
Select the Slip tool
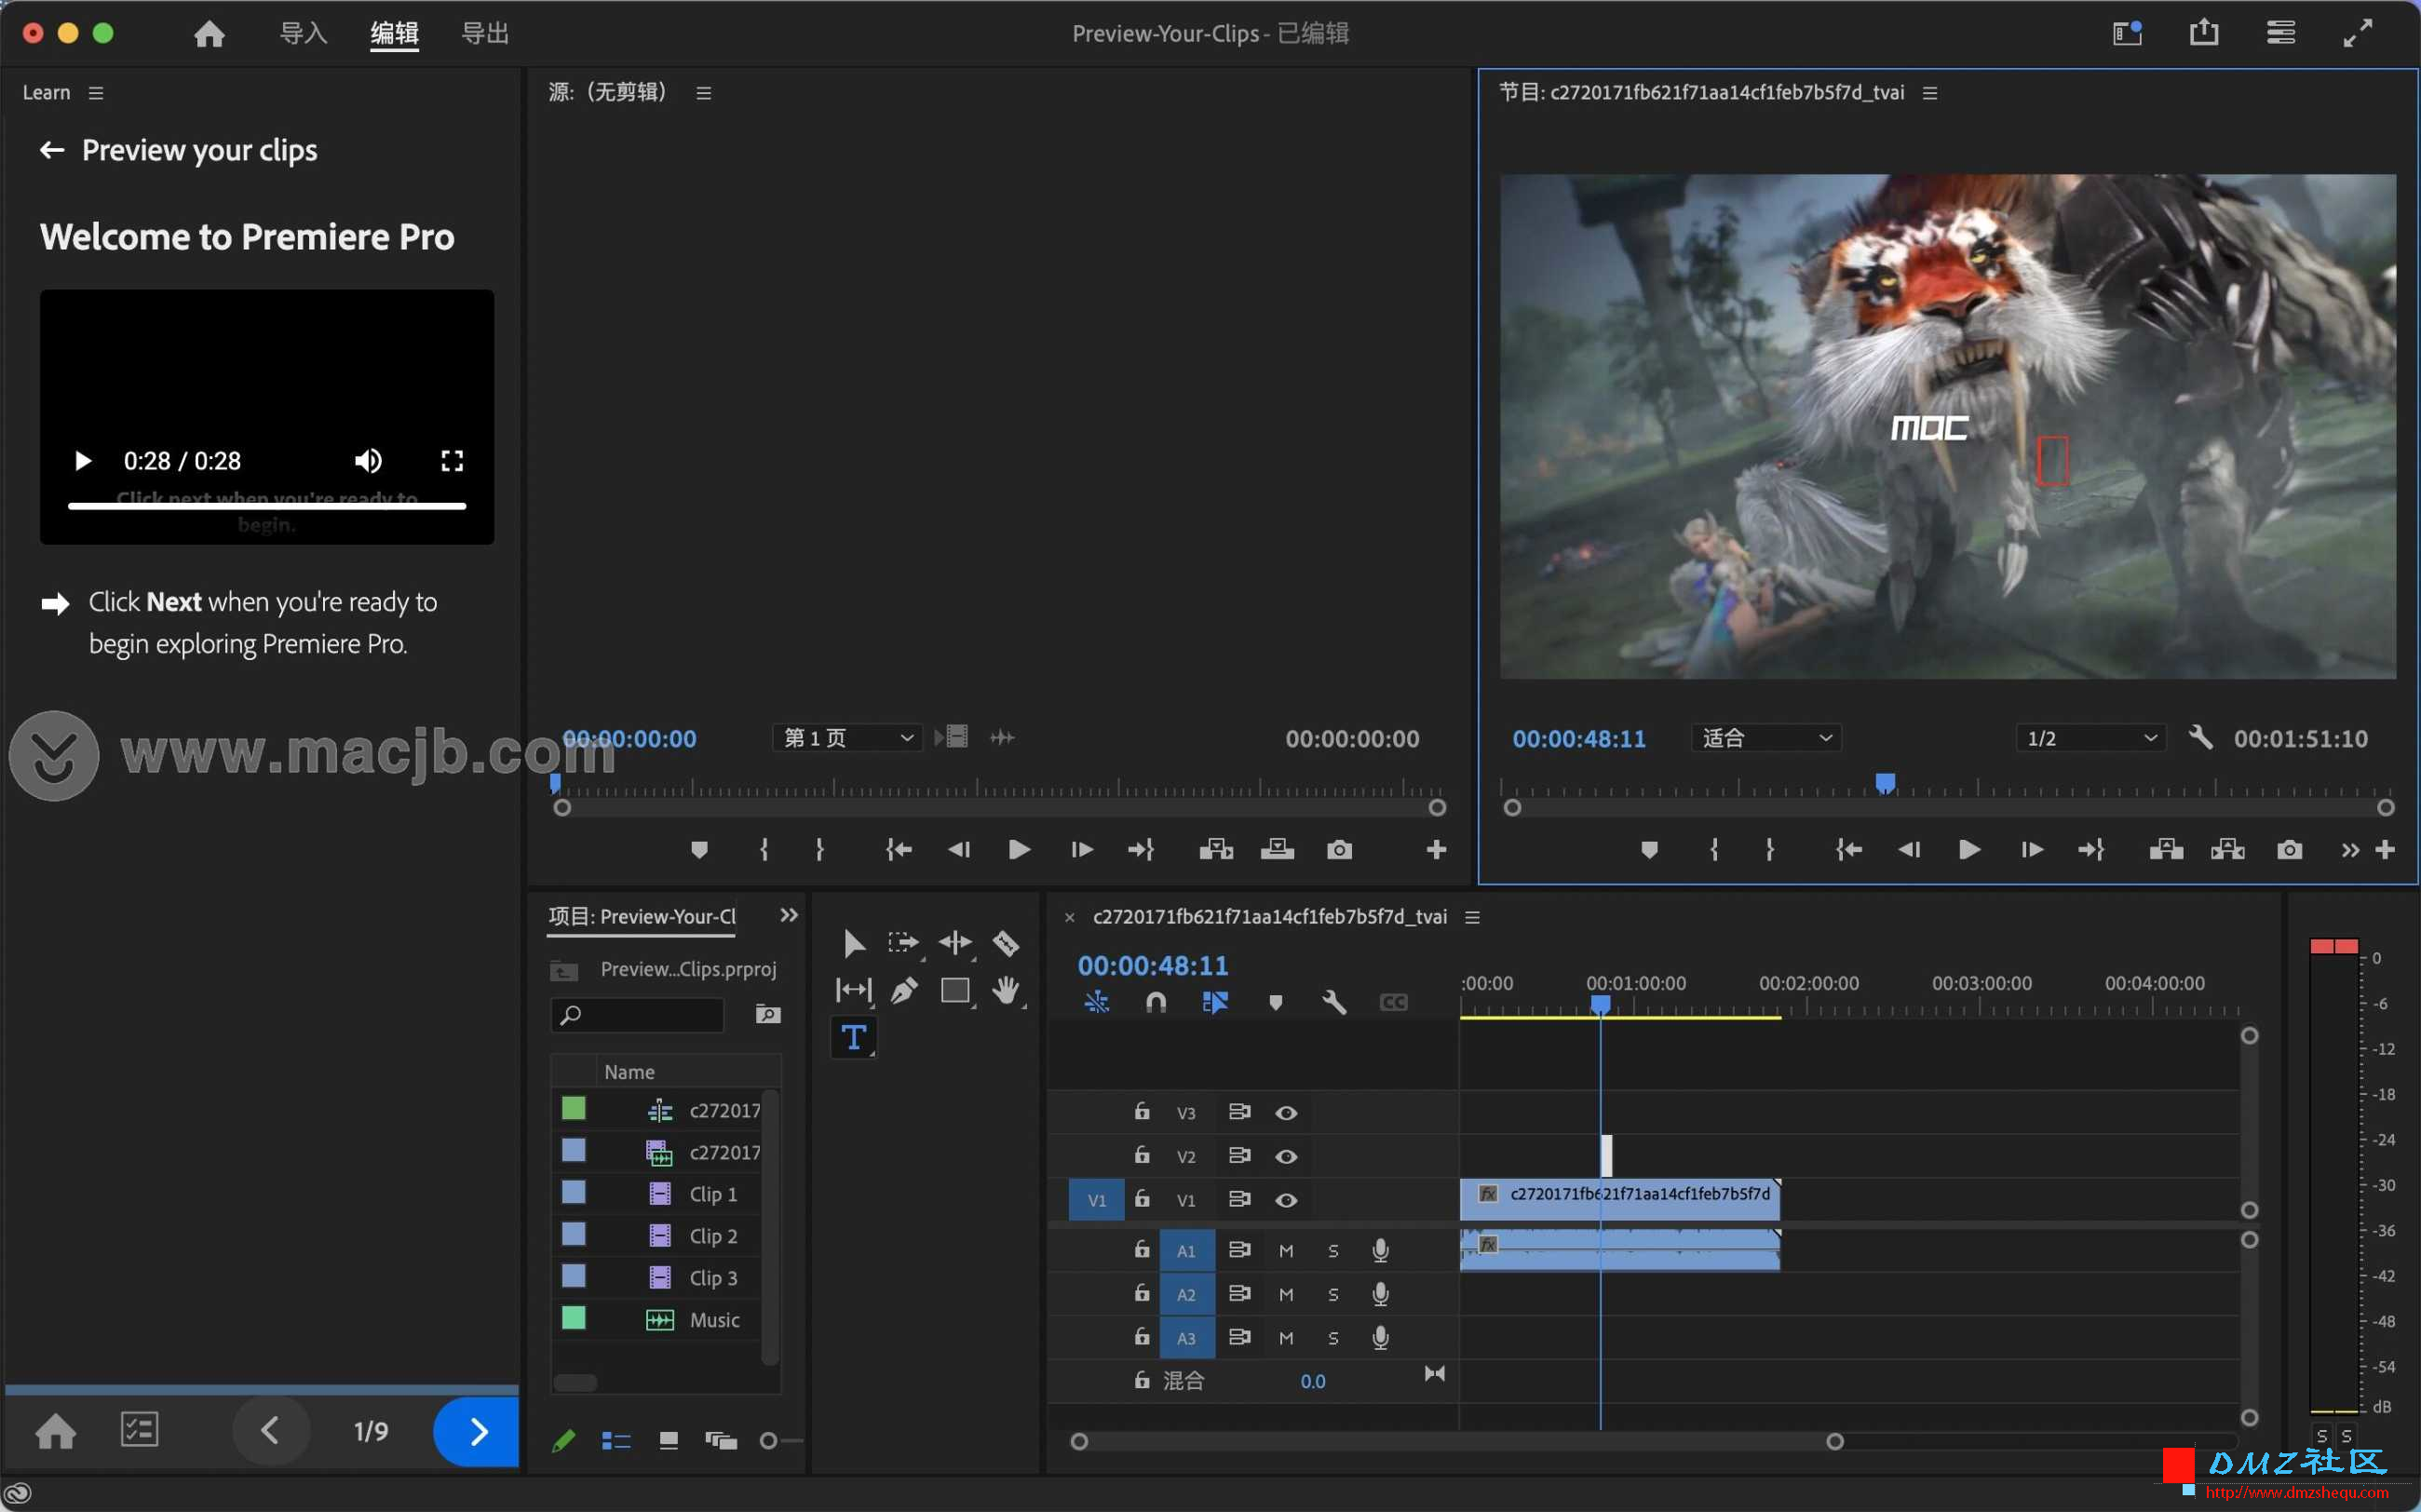(x=853, y=990)
